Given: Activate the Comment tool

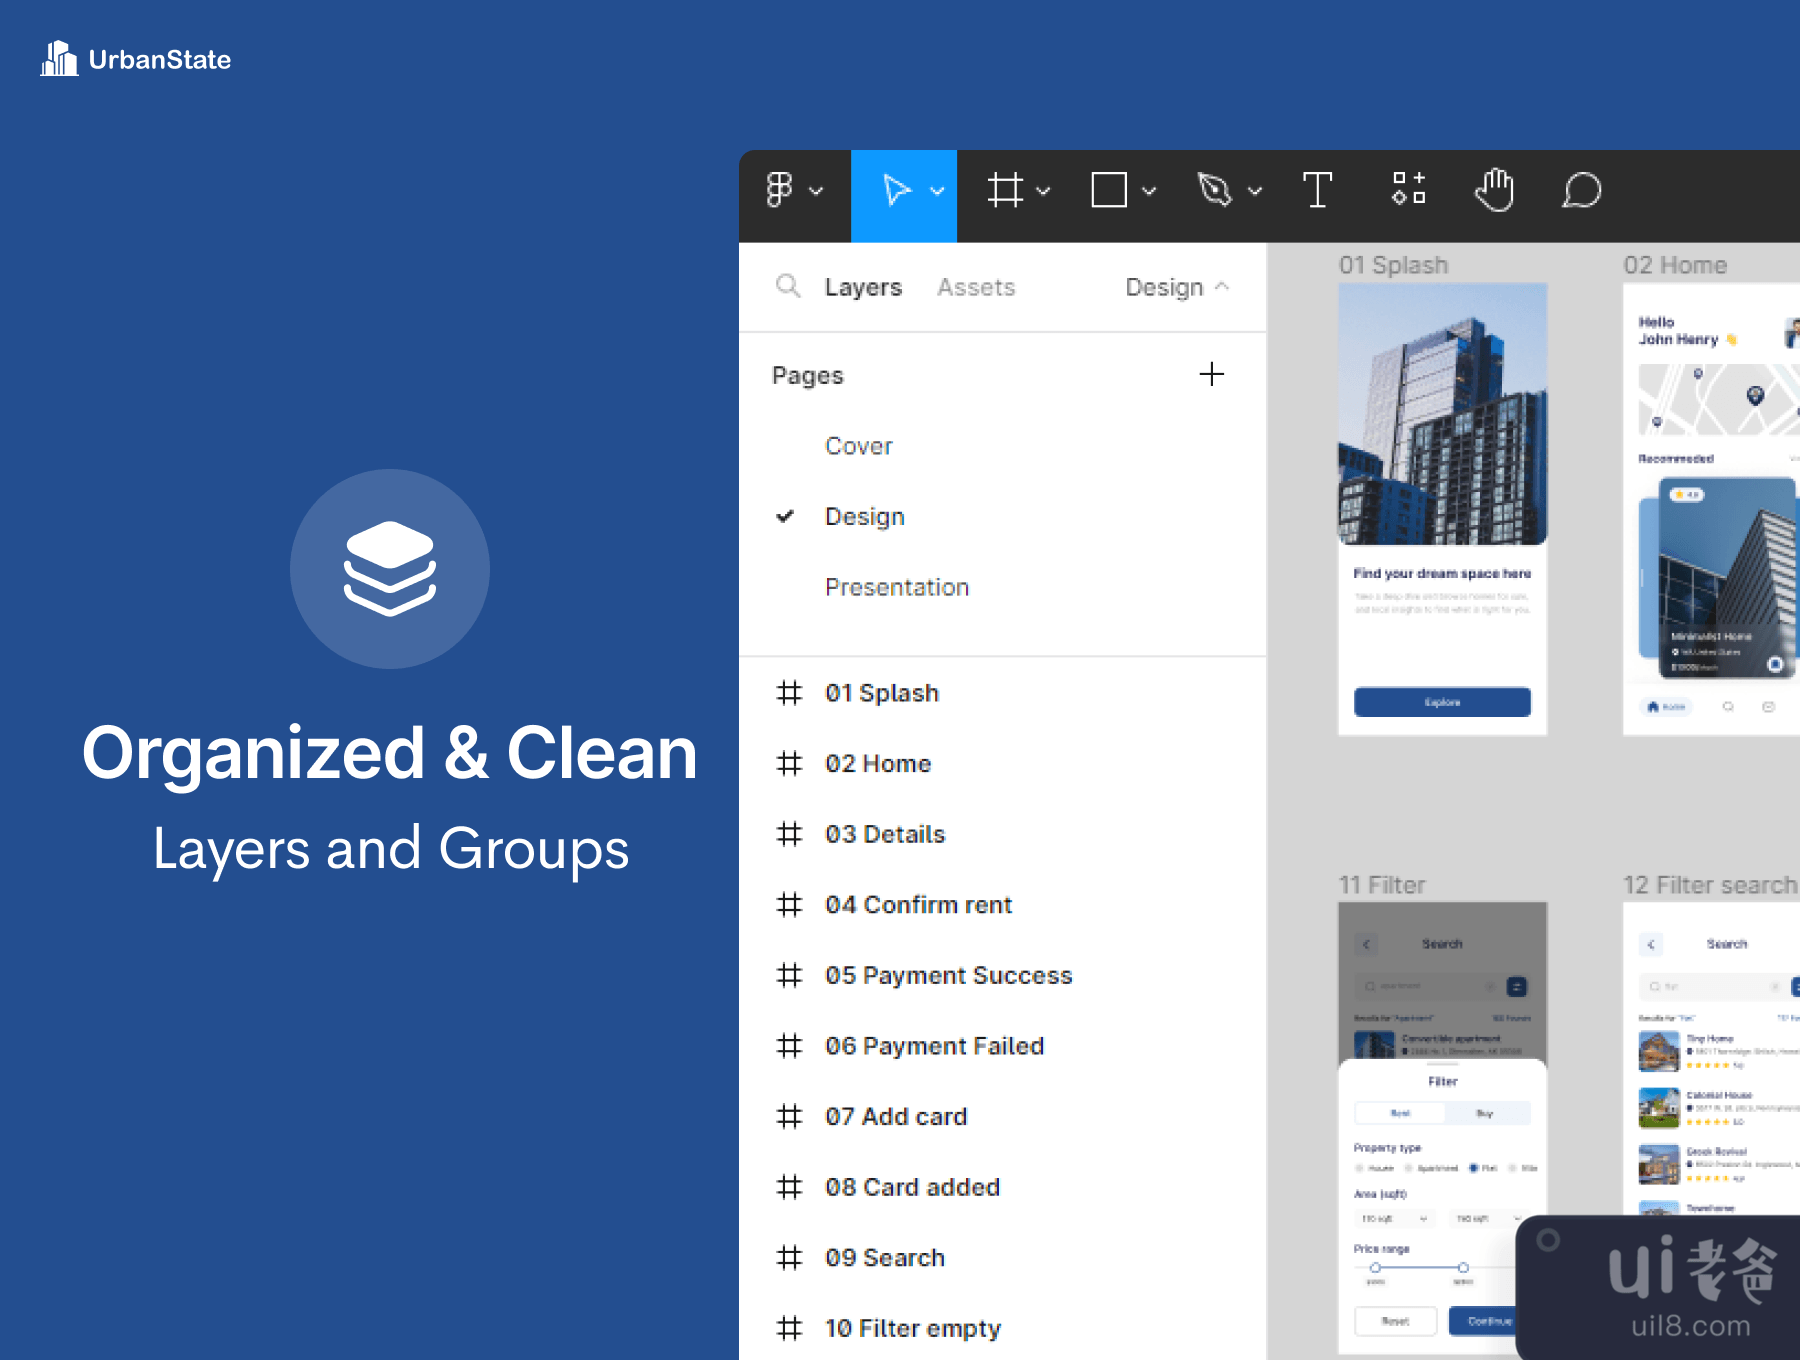Looking at the screenshot, I should click(x=1581, y=190).
